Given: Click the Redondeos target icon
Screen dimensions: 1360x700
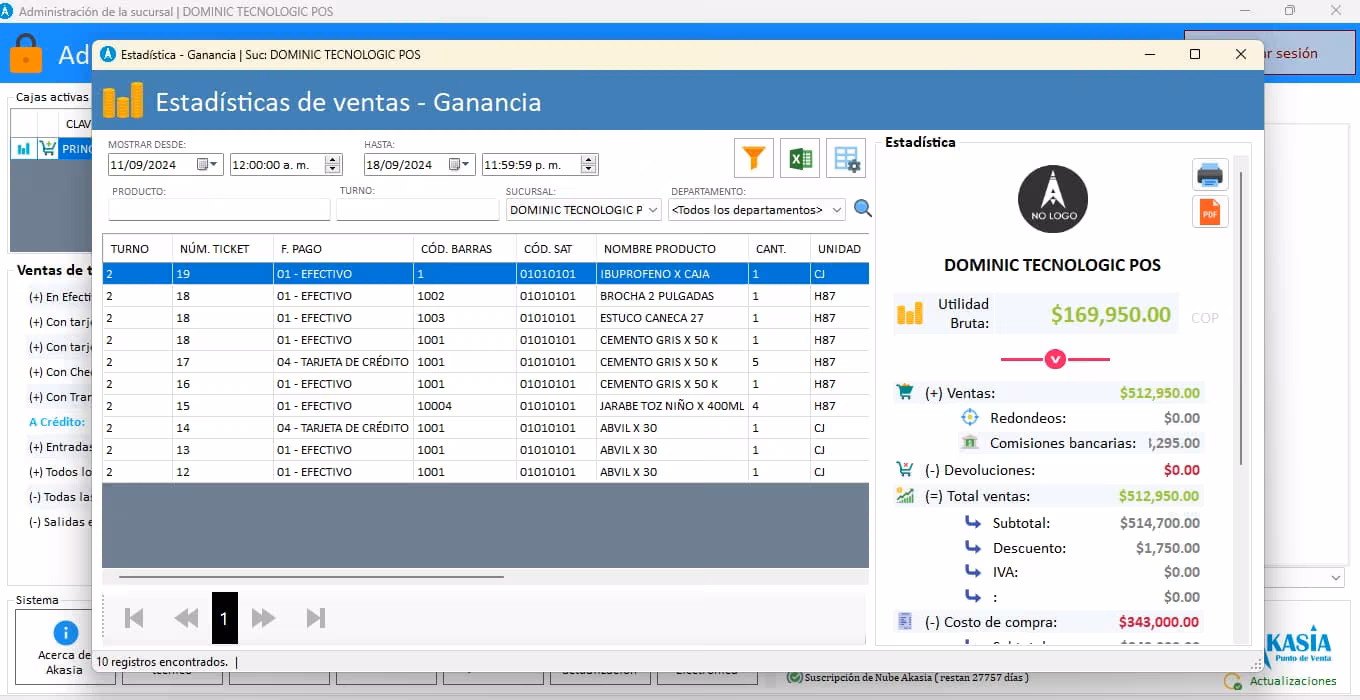Looking at the screenshot, I should pos(969,418).
